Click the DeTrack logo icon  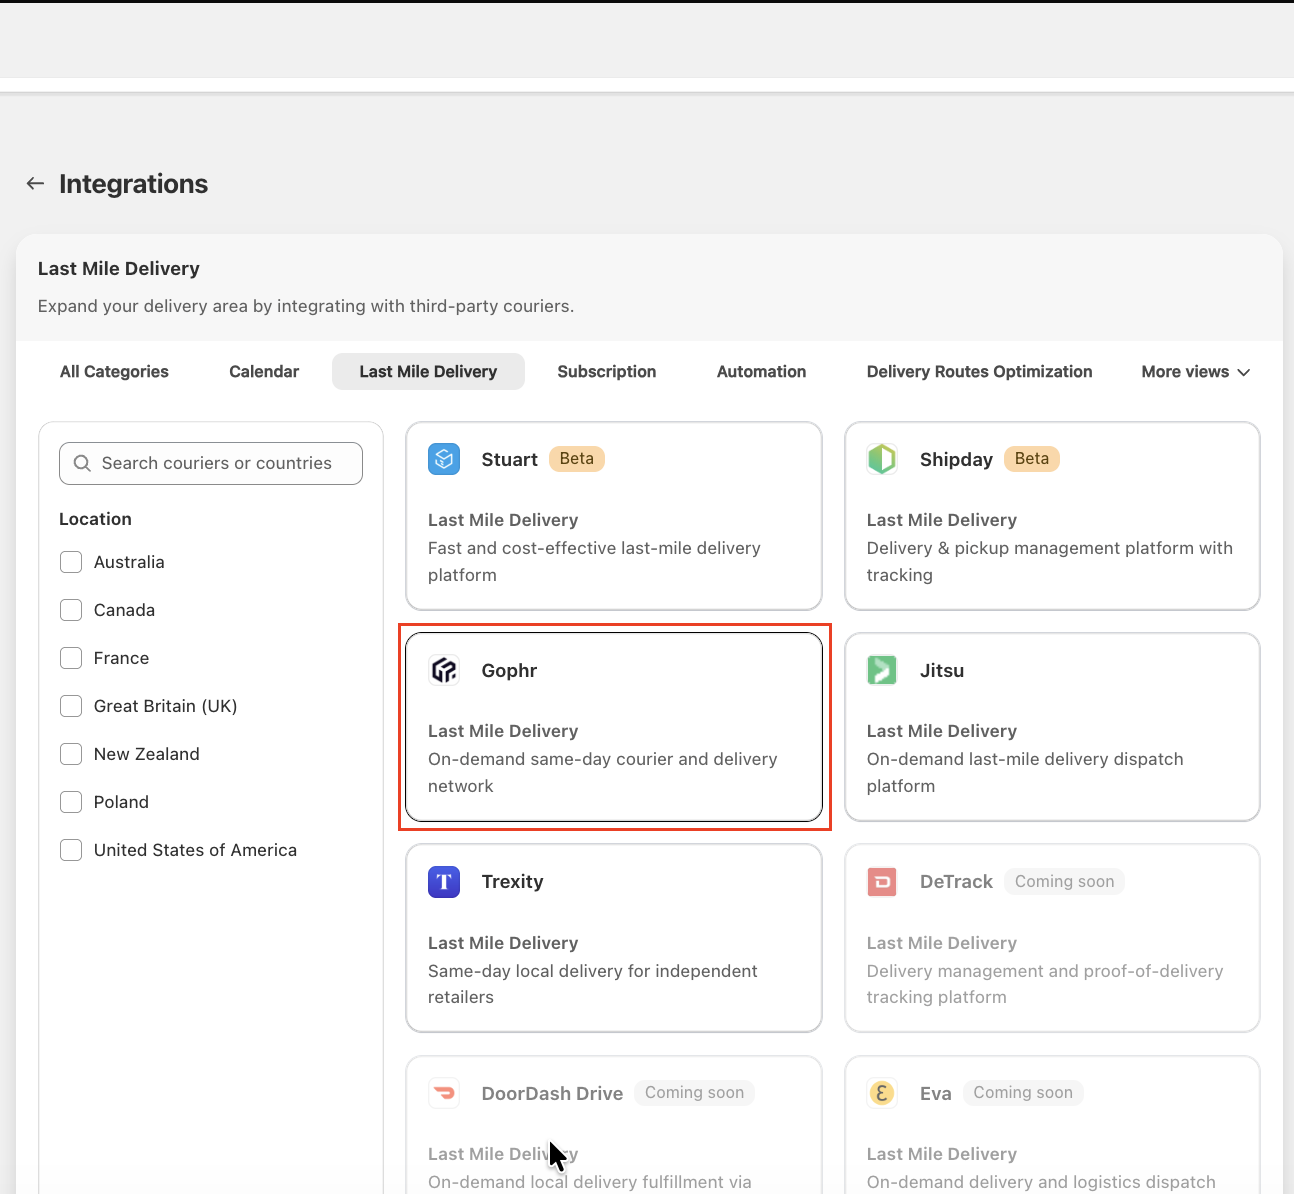[882, 882]
